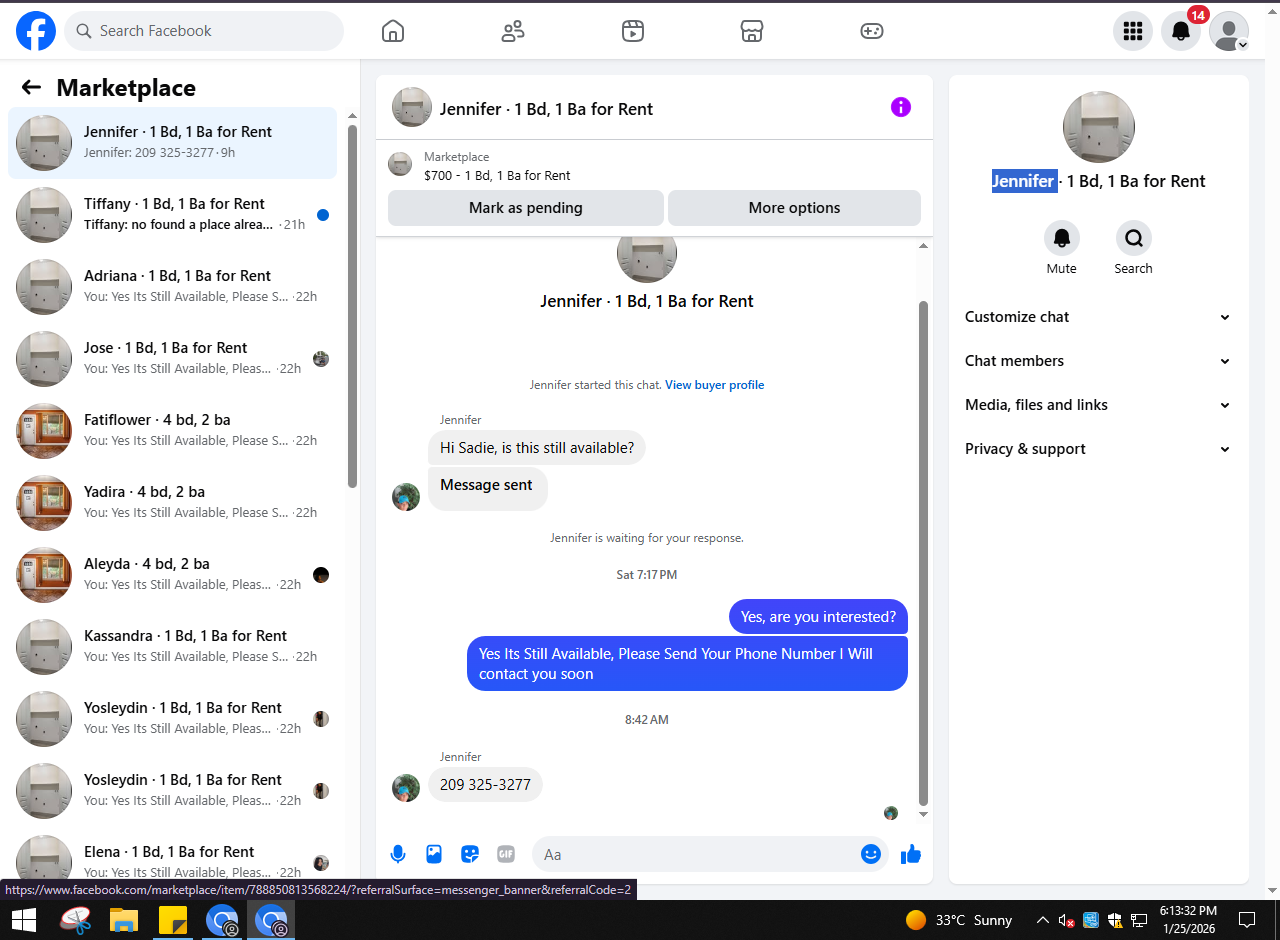Open Sticky Notes from the taskbar
This screenshot has height=940, width=1280.
(x=173, y=920)
